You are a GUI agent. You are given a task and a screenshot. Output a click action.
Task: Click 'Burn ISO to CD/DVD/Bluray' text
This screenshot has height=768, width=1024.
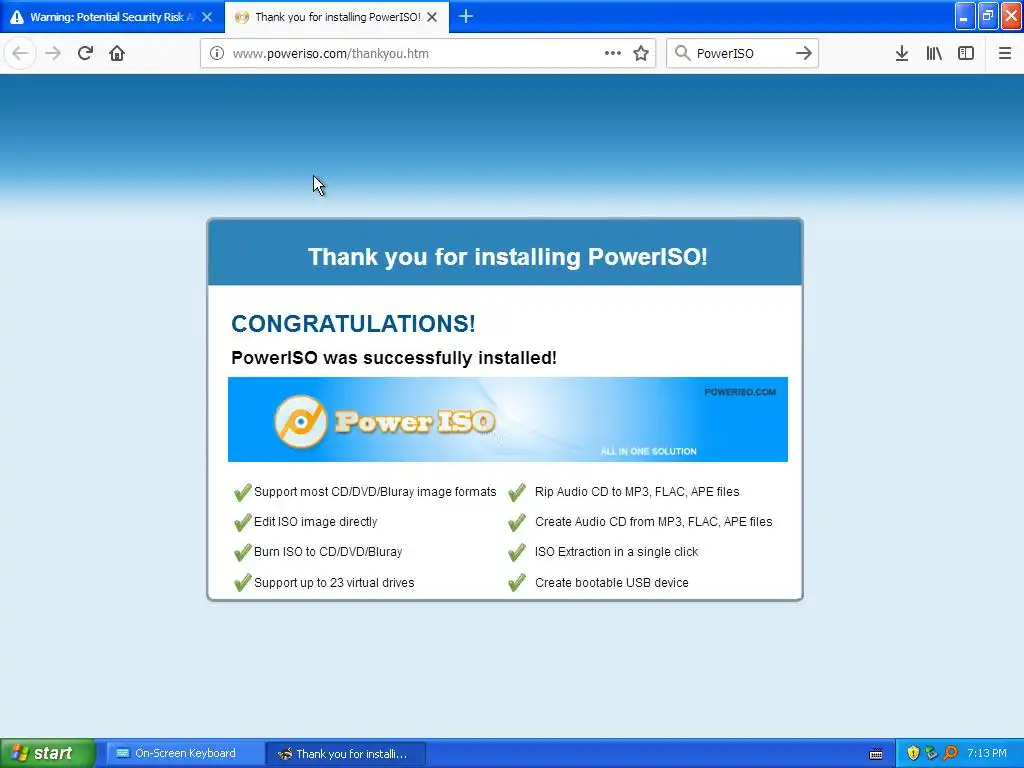[328, 552]
